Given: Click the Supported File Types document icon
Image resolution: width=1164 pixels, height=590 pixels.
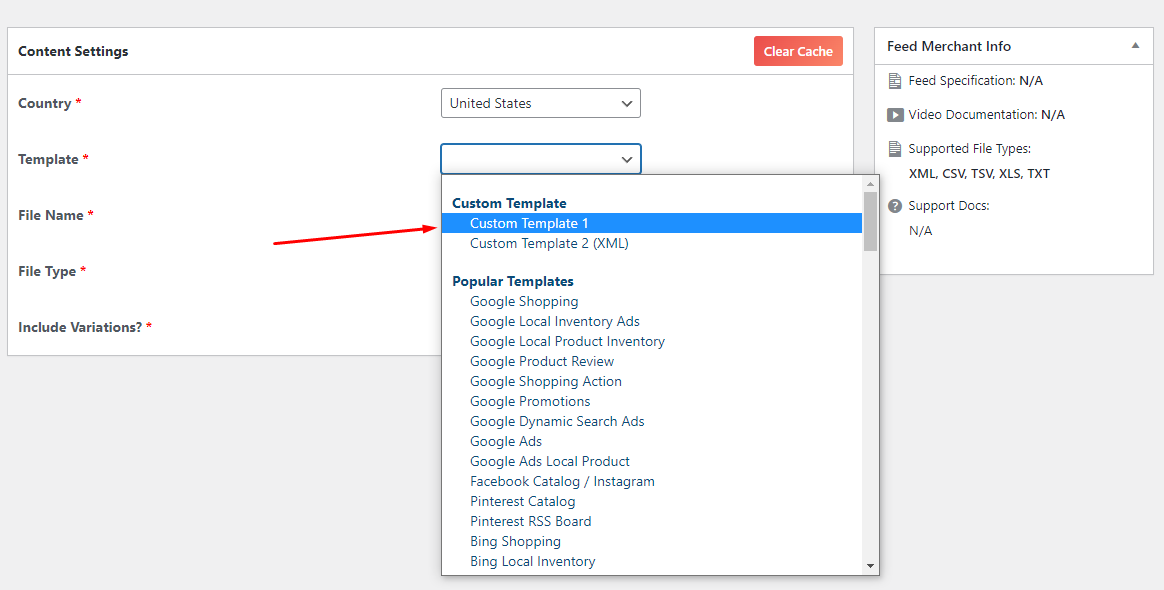Looking at the screenshot, I should coord(895,149).
